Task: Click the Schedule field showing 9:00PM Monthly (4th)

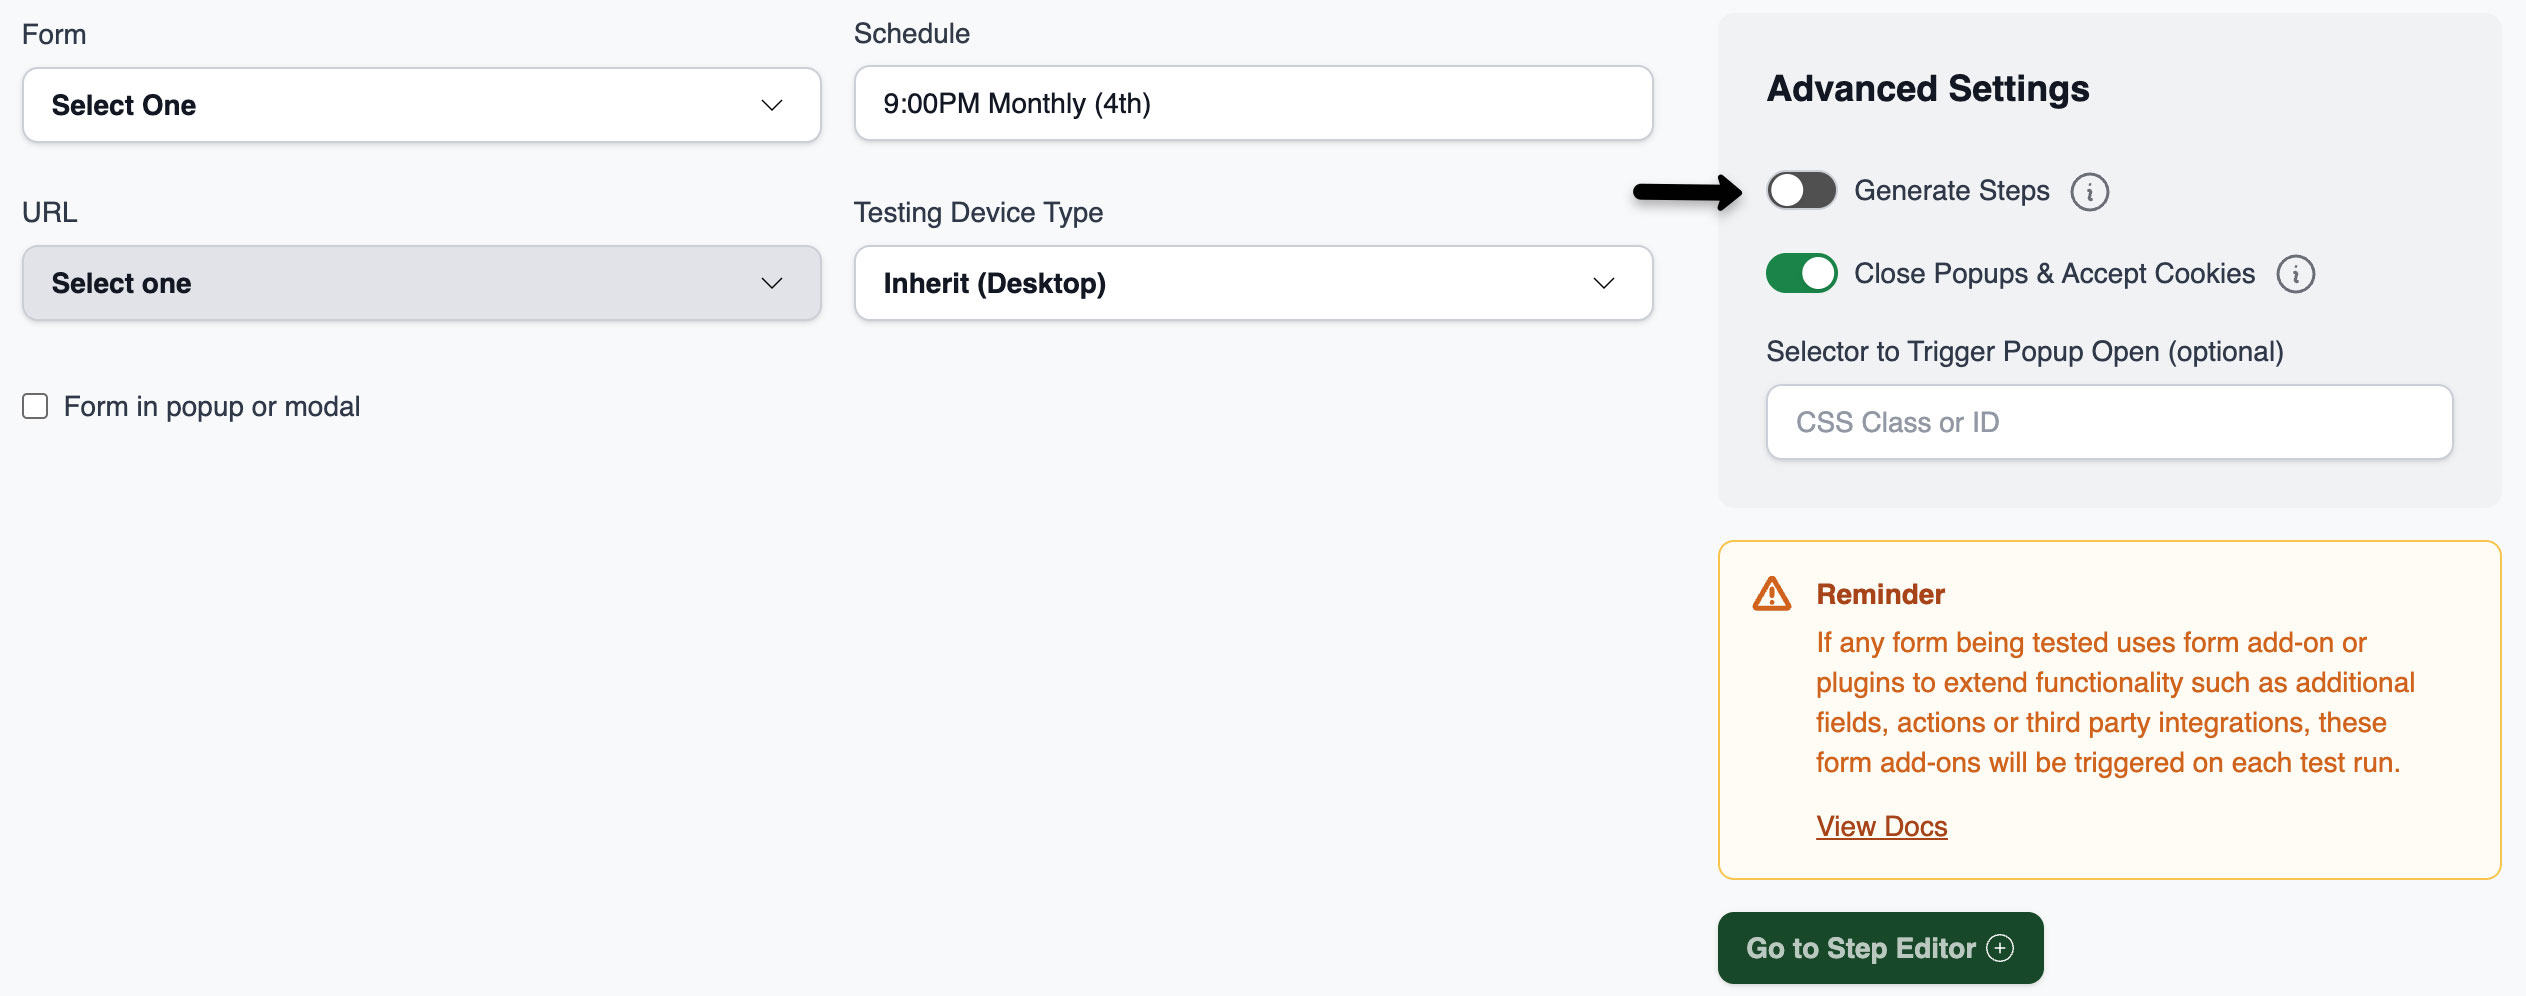Action: (x=1252, y=103)
